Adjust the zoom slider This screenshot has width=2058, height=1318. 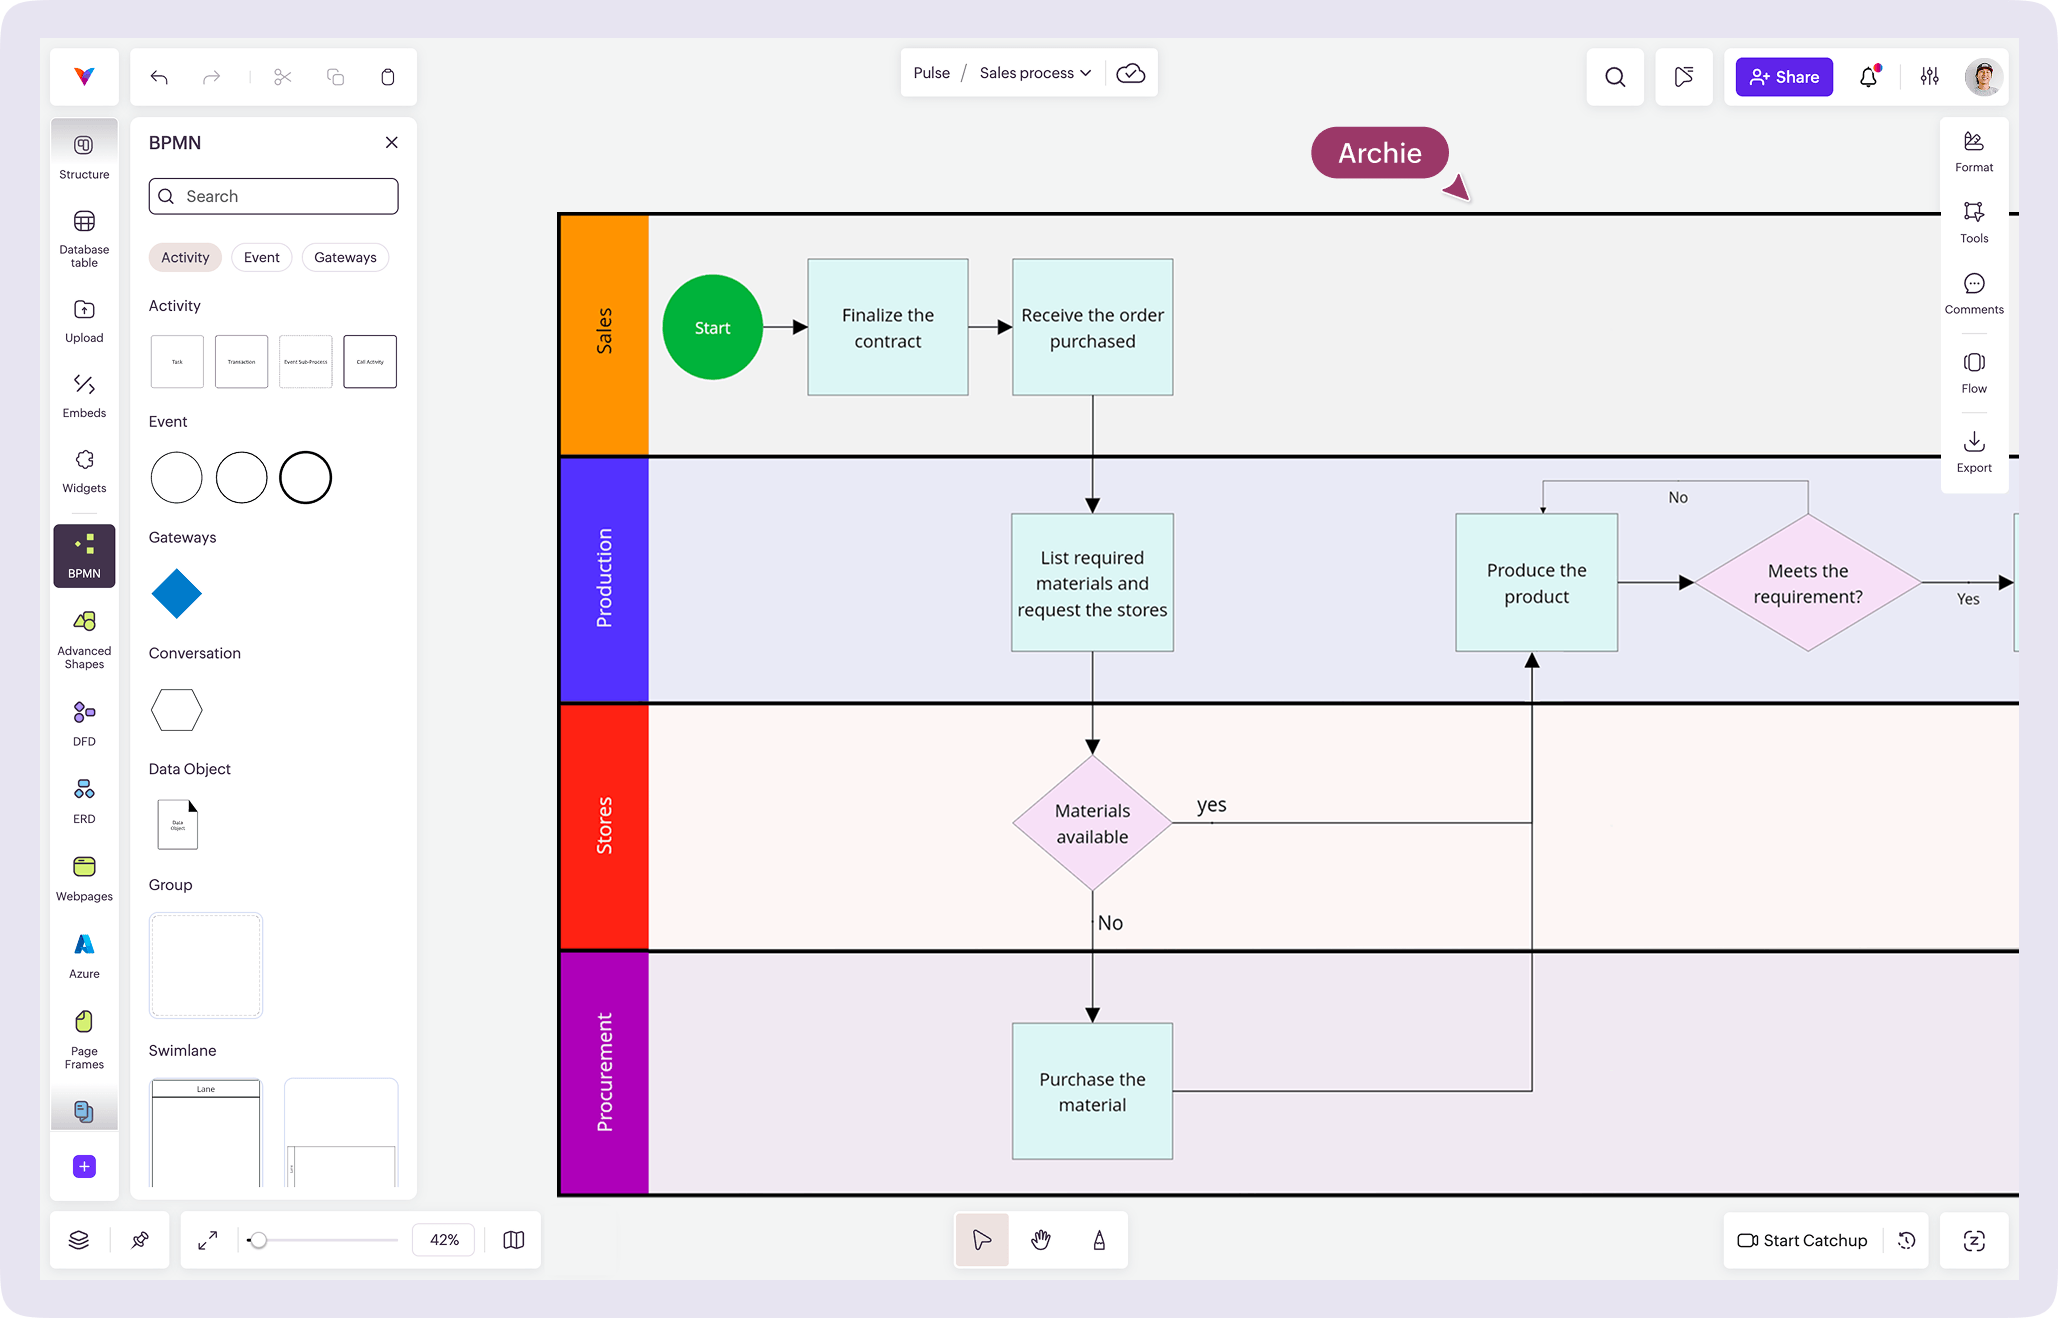262,1240
